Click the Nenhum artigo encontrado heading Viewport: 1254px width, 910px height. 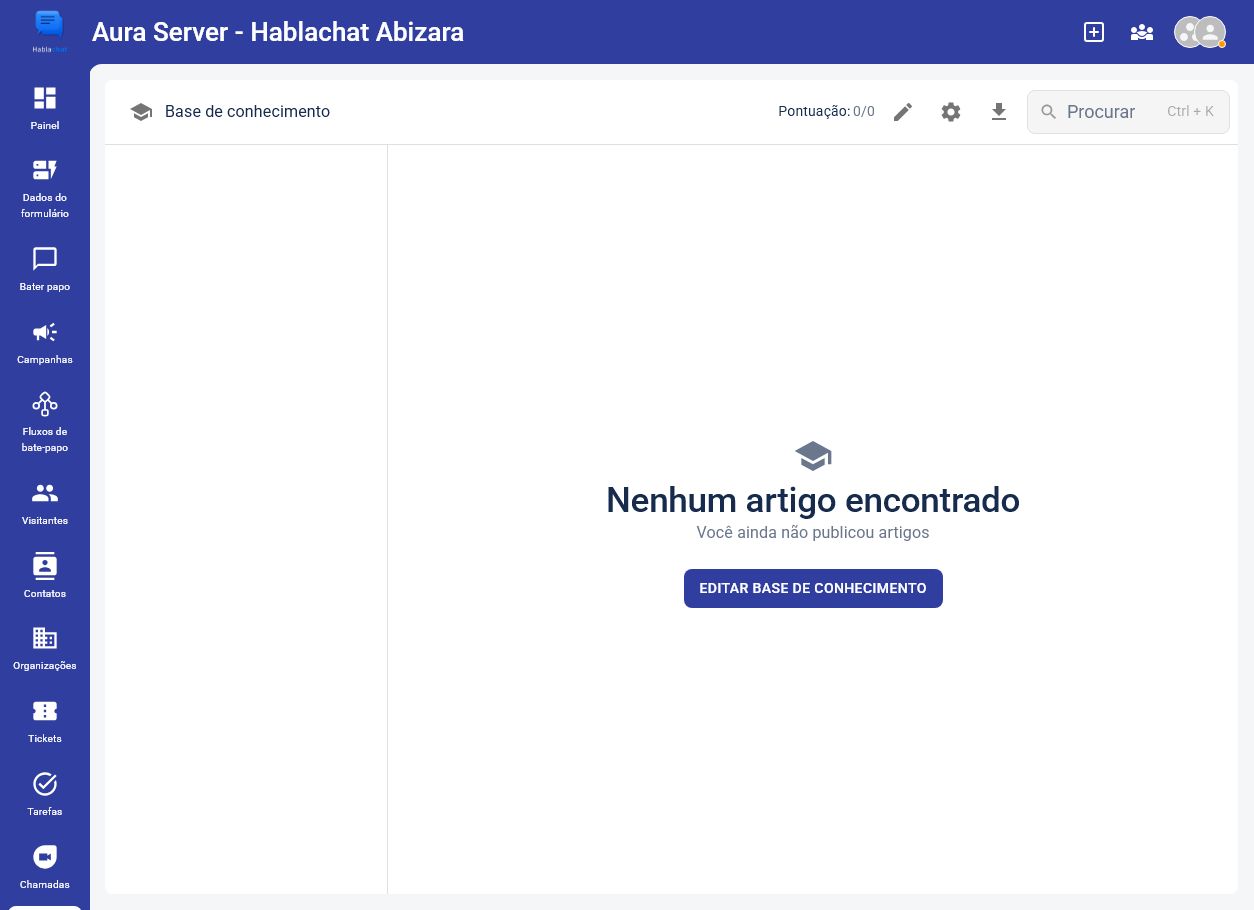pos(813,499)
